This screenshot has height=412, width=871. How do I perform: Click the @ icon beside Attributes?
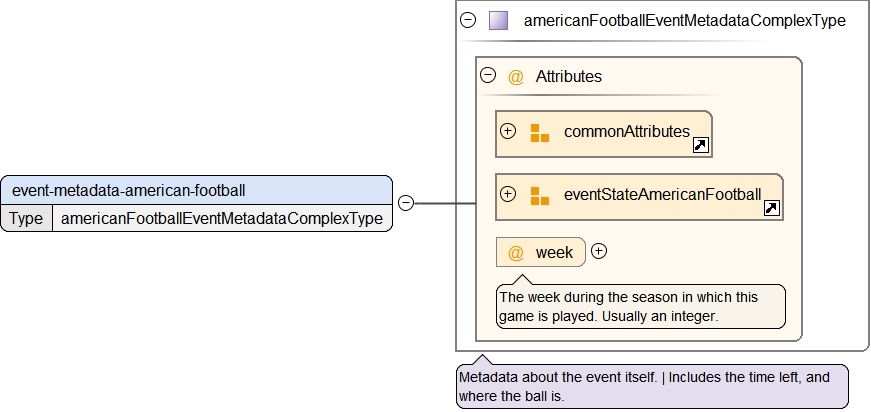click(x=516, y=76)
